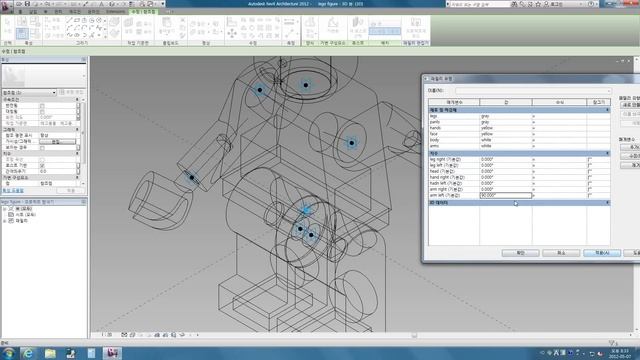Click the Text icon in quick access toolbar
Image resolution: width=640 pixels, height=360 pixels.
(x=102, y=4)
